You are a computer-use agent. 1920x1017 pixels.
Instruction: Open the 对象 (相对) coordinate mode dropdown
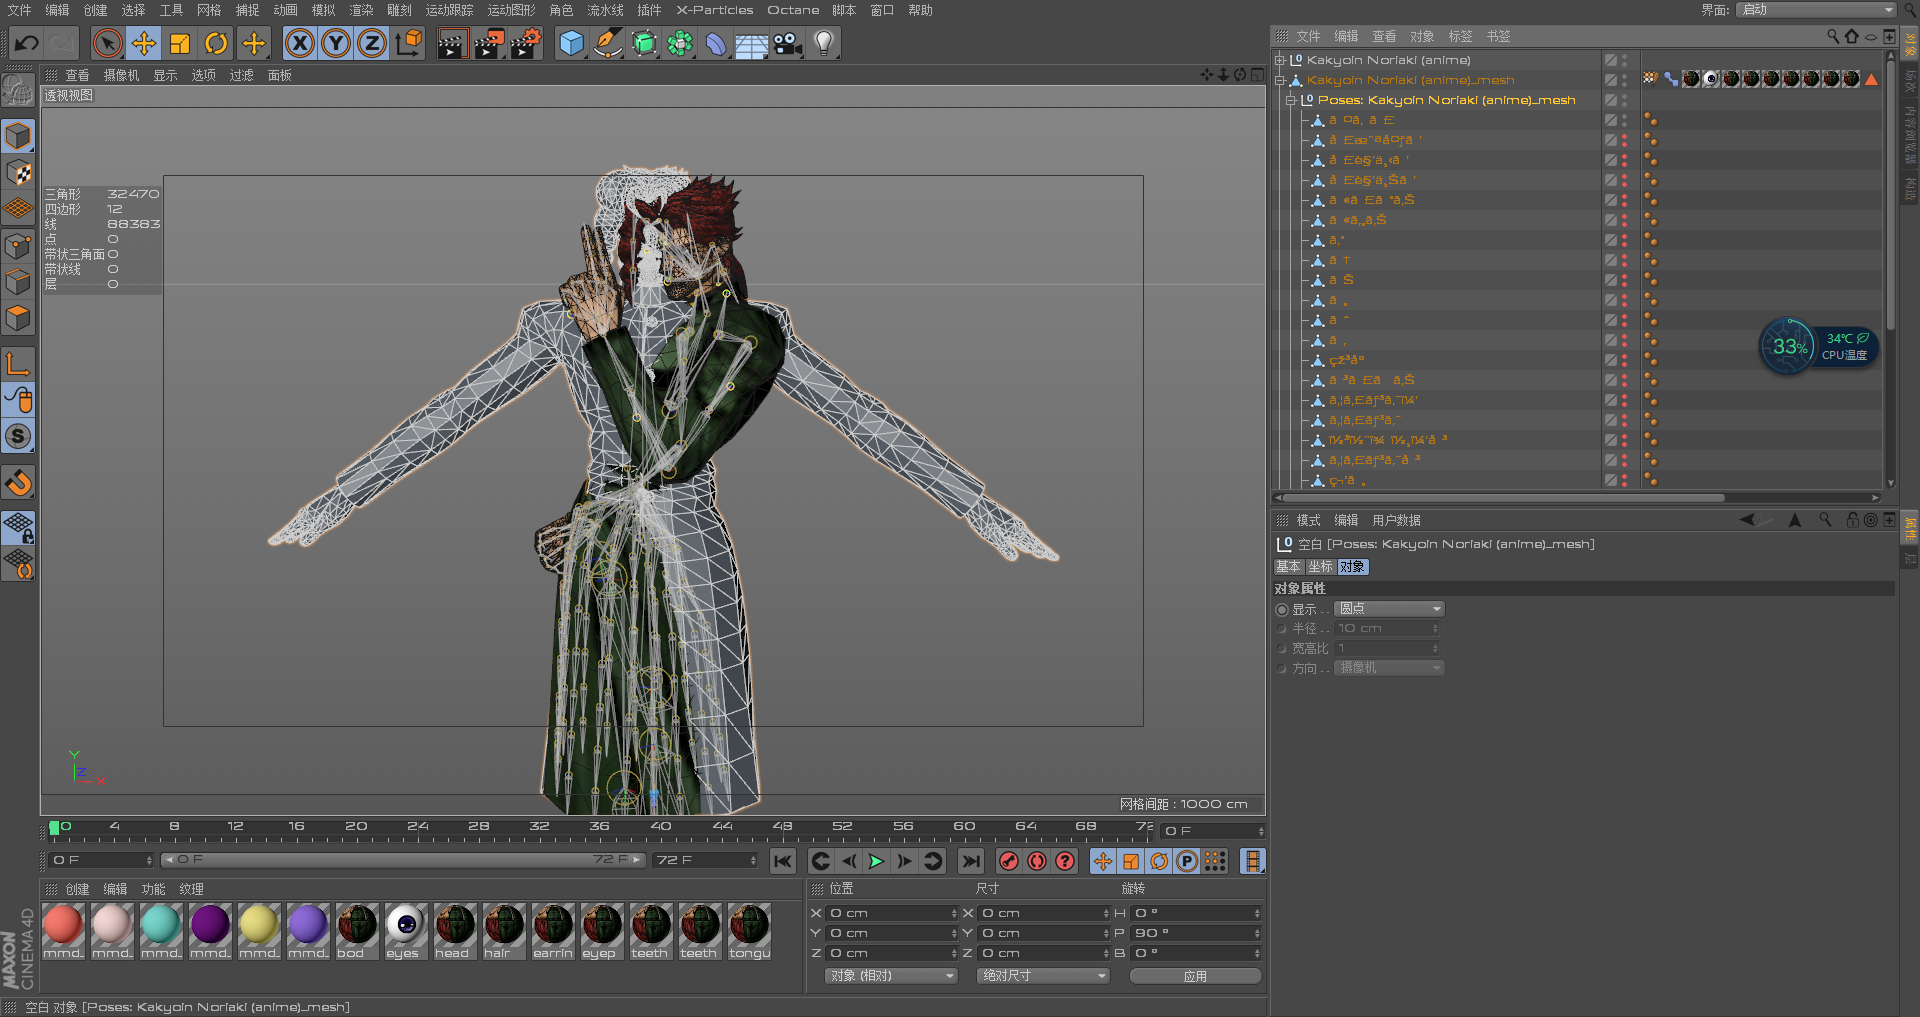[891, 976]
